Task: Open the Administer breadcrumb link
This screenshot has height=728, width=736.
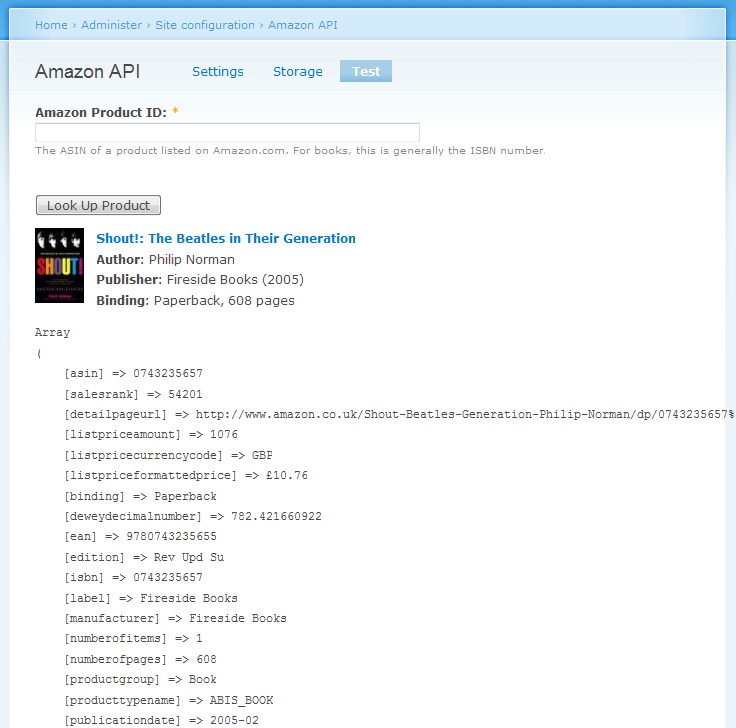Action: [111, 25]
